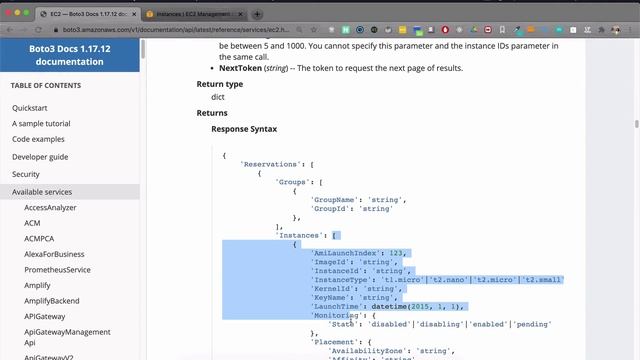Viewport: 640px width, 360px height.
Task: Click the green H extension icon
Action: pyautogui.click(x=346, y=30)
